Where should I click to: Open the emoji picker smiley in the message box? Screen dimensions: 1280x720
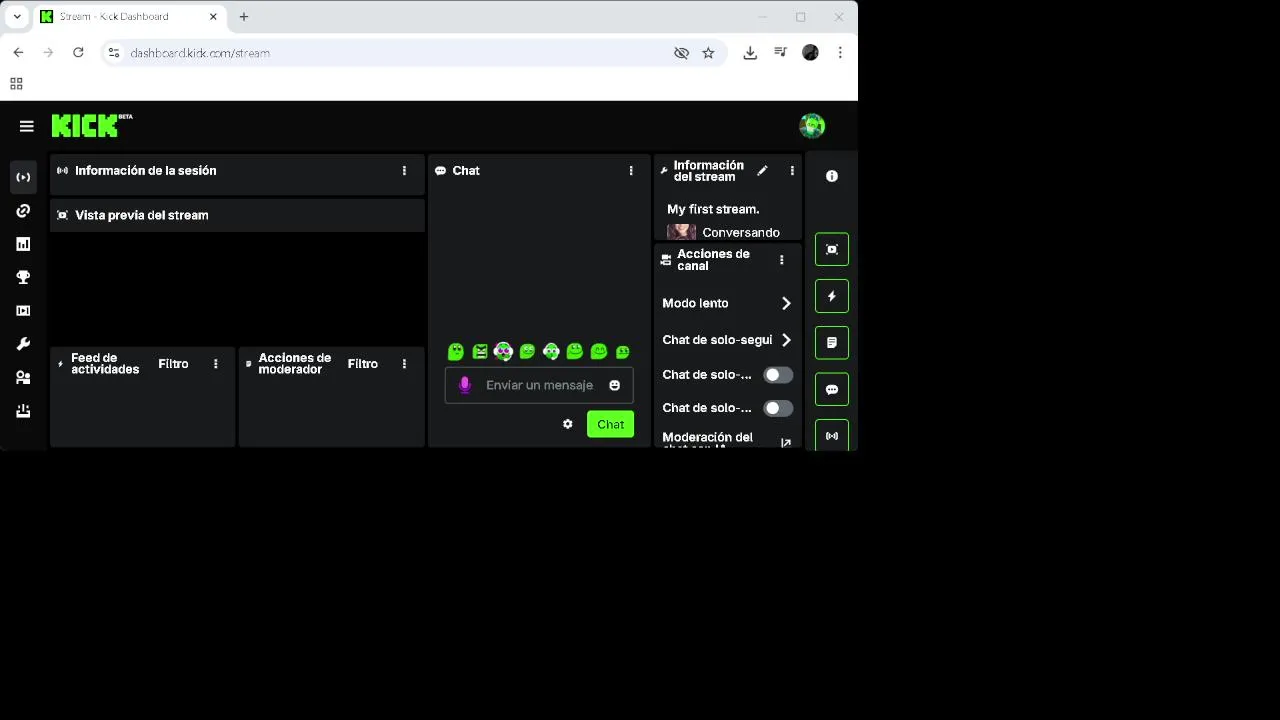(x=614, y=385)
